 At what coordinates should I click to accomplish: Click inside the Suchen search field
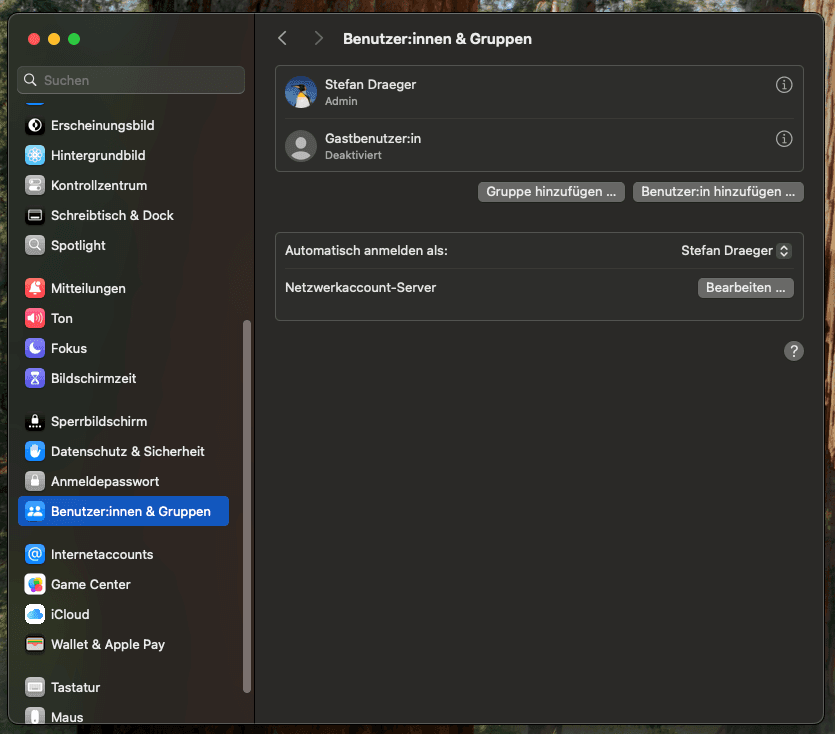click(x=130, y=80)
